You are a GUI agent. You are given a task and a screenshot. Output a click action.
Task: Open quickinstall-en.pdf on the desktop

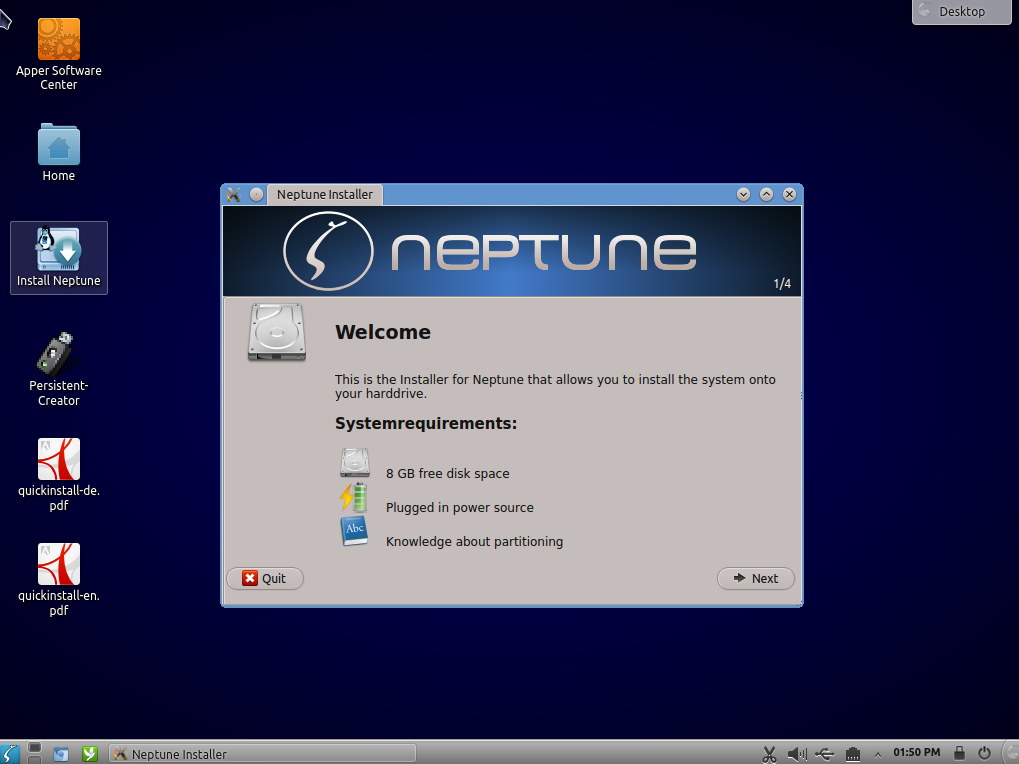click(x=58, y=579)
